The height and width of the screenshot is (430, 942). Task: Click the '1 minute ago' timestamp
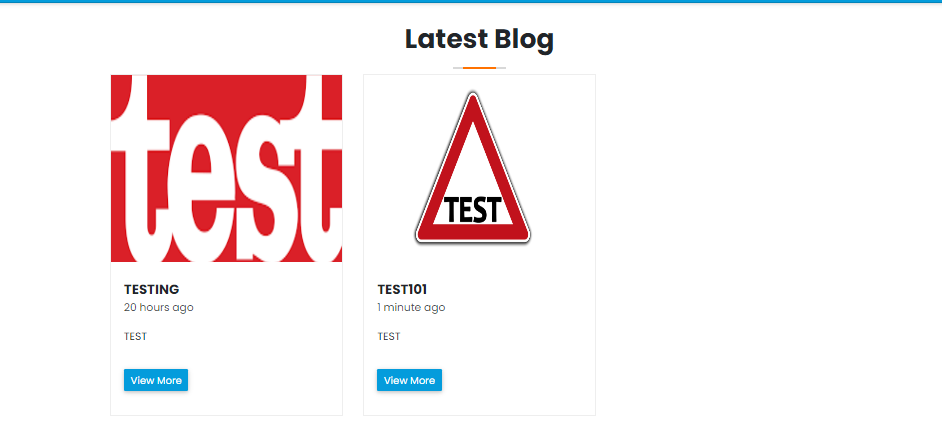(411, 307)
